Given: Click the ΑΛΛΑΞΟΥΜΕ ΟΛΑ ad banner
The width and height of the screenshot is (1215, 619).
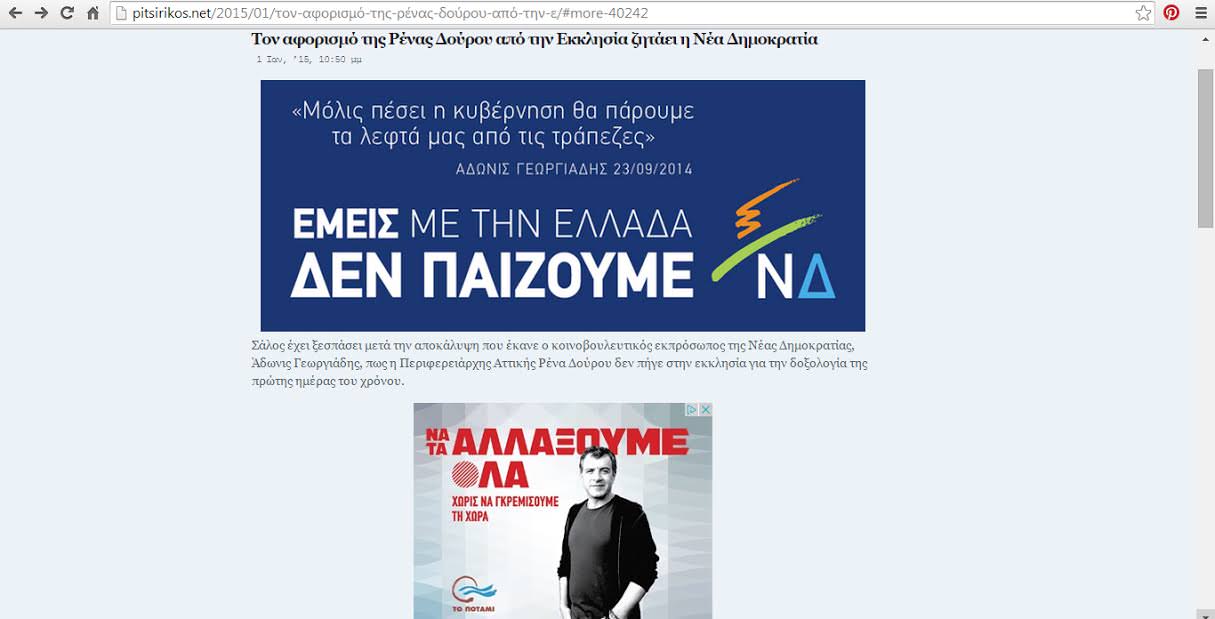Looking at the screenshot, I should tap(563, 511).
